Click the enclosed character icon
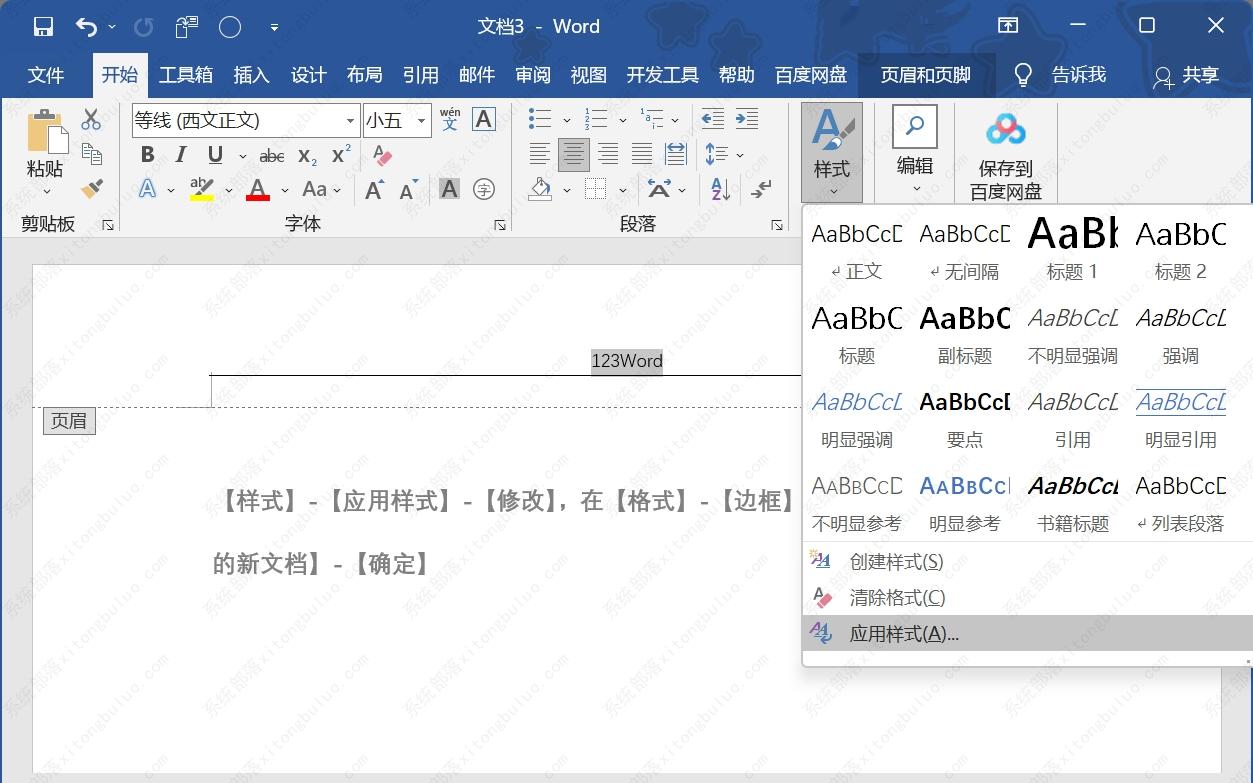The width and height of the screenshot is (1253, 783). (x=484, y=189)
